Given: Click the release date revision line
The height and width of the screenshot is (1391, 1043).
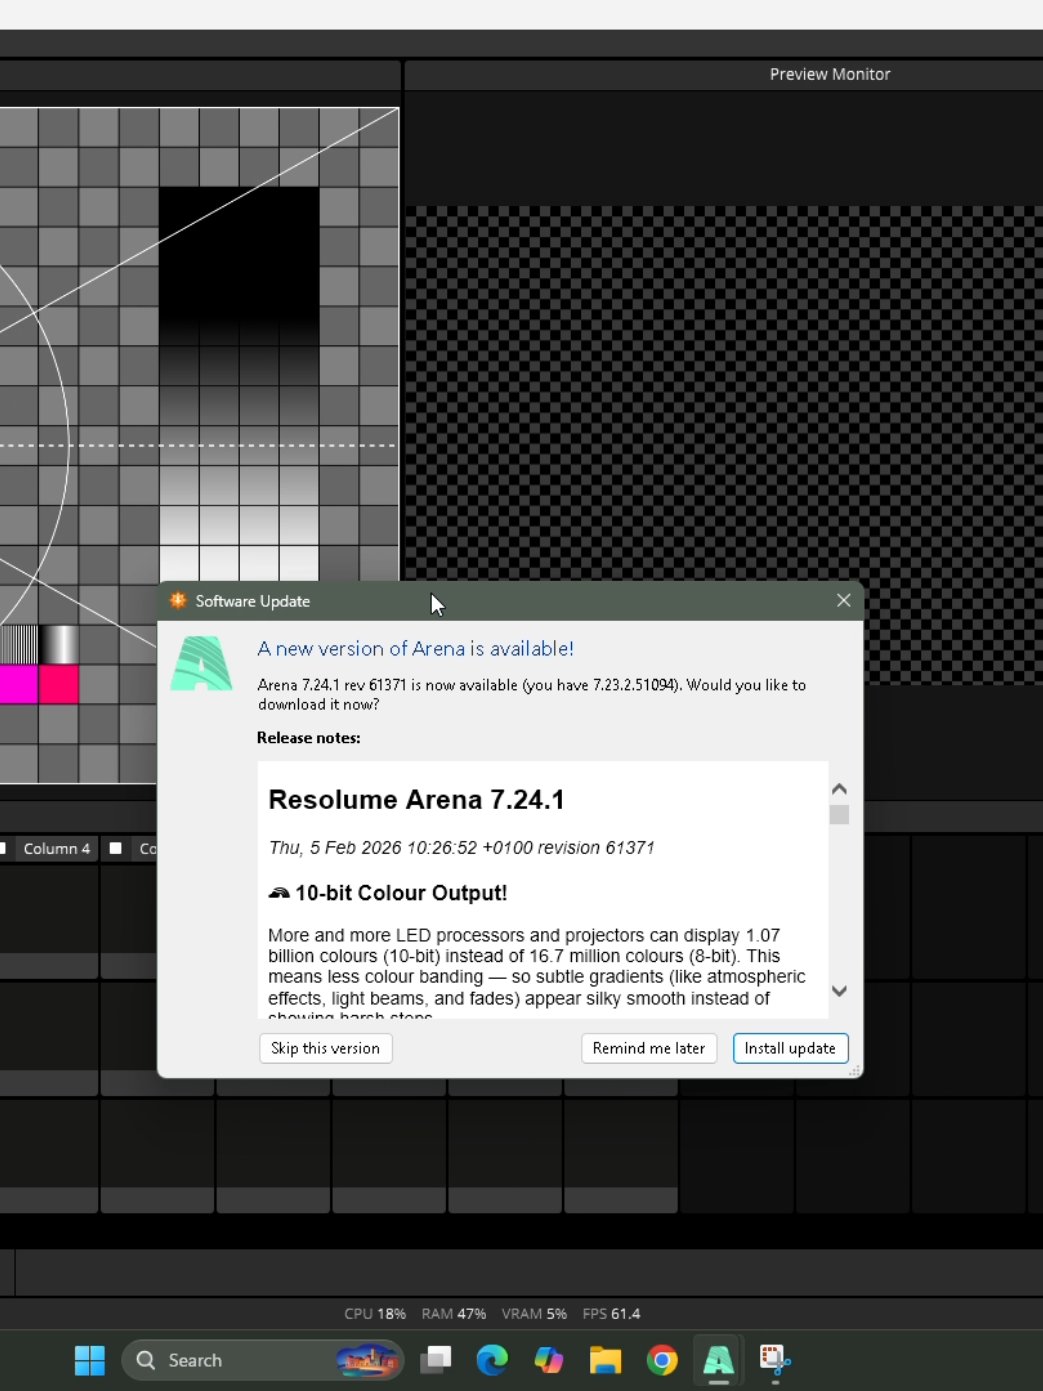Looking at the screenshot, I should click(x=461, y=848).
